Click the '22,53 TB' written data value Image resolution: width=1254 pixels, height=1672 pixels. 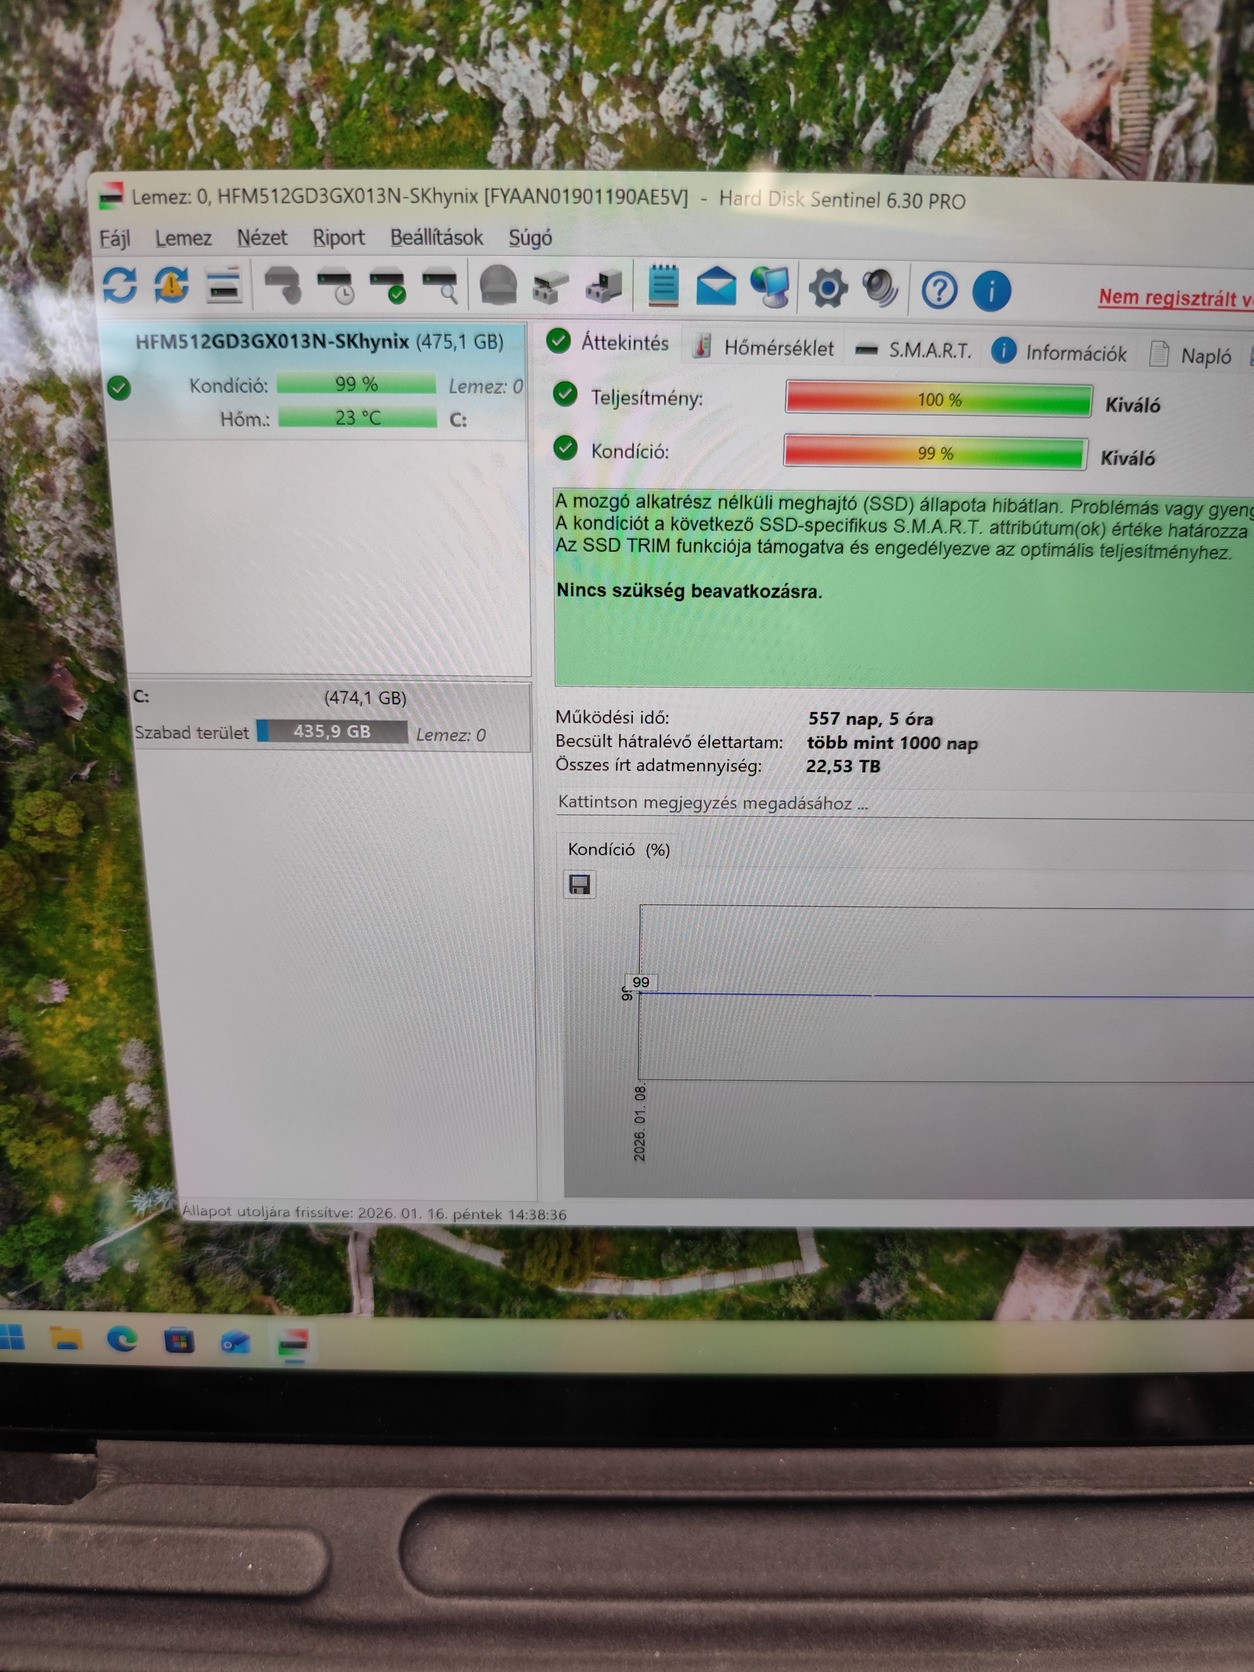pos(843,766)
